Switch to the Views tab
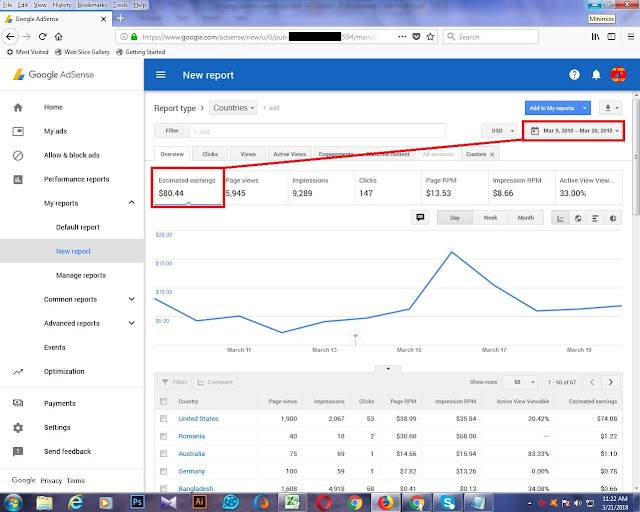640x512 pixels. [248, 154]
